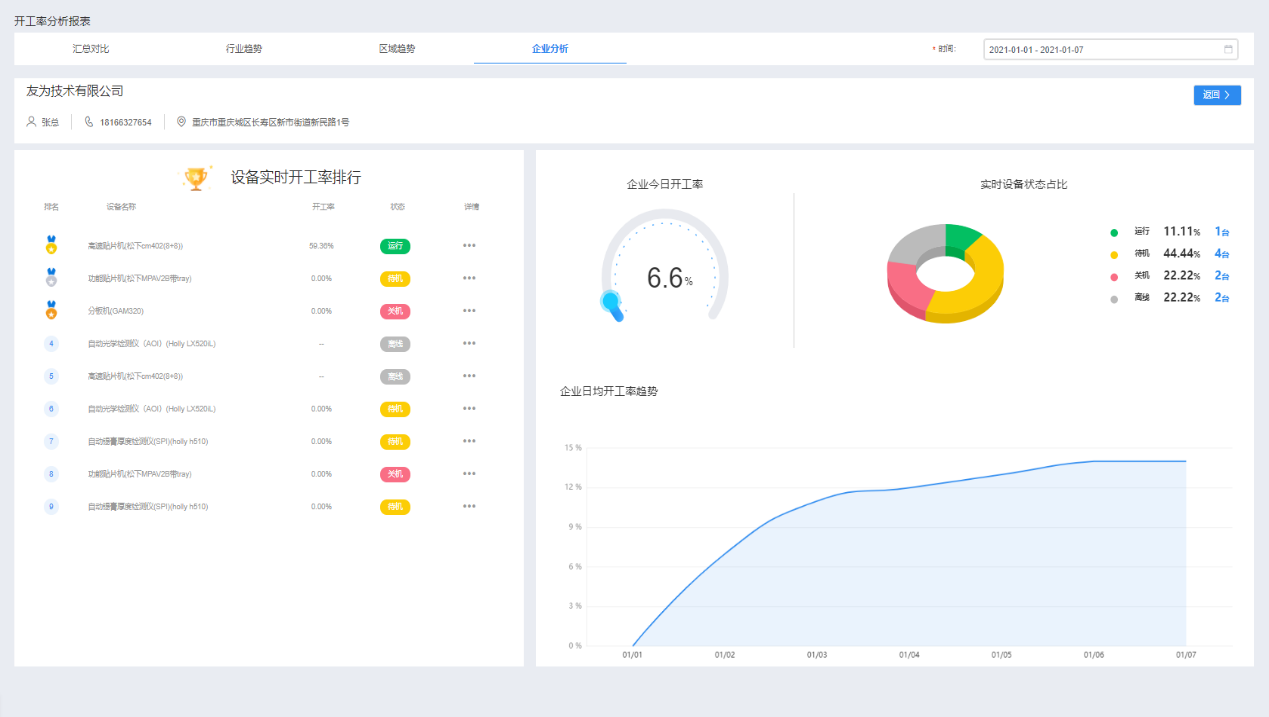Expand the three-dot menu for 分板机(GAM320)

469,311
